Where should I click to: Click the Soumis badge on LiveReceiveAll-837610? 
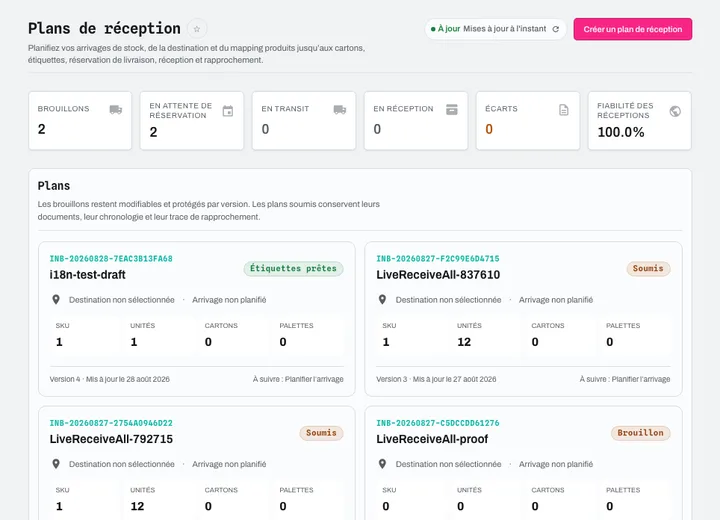[648, 268]
